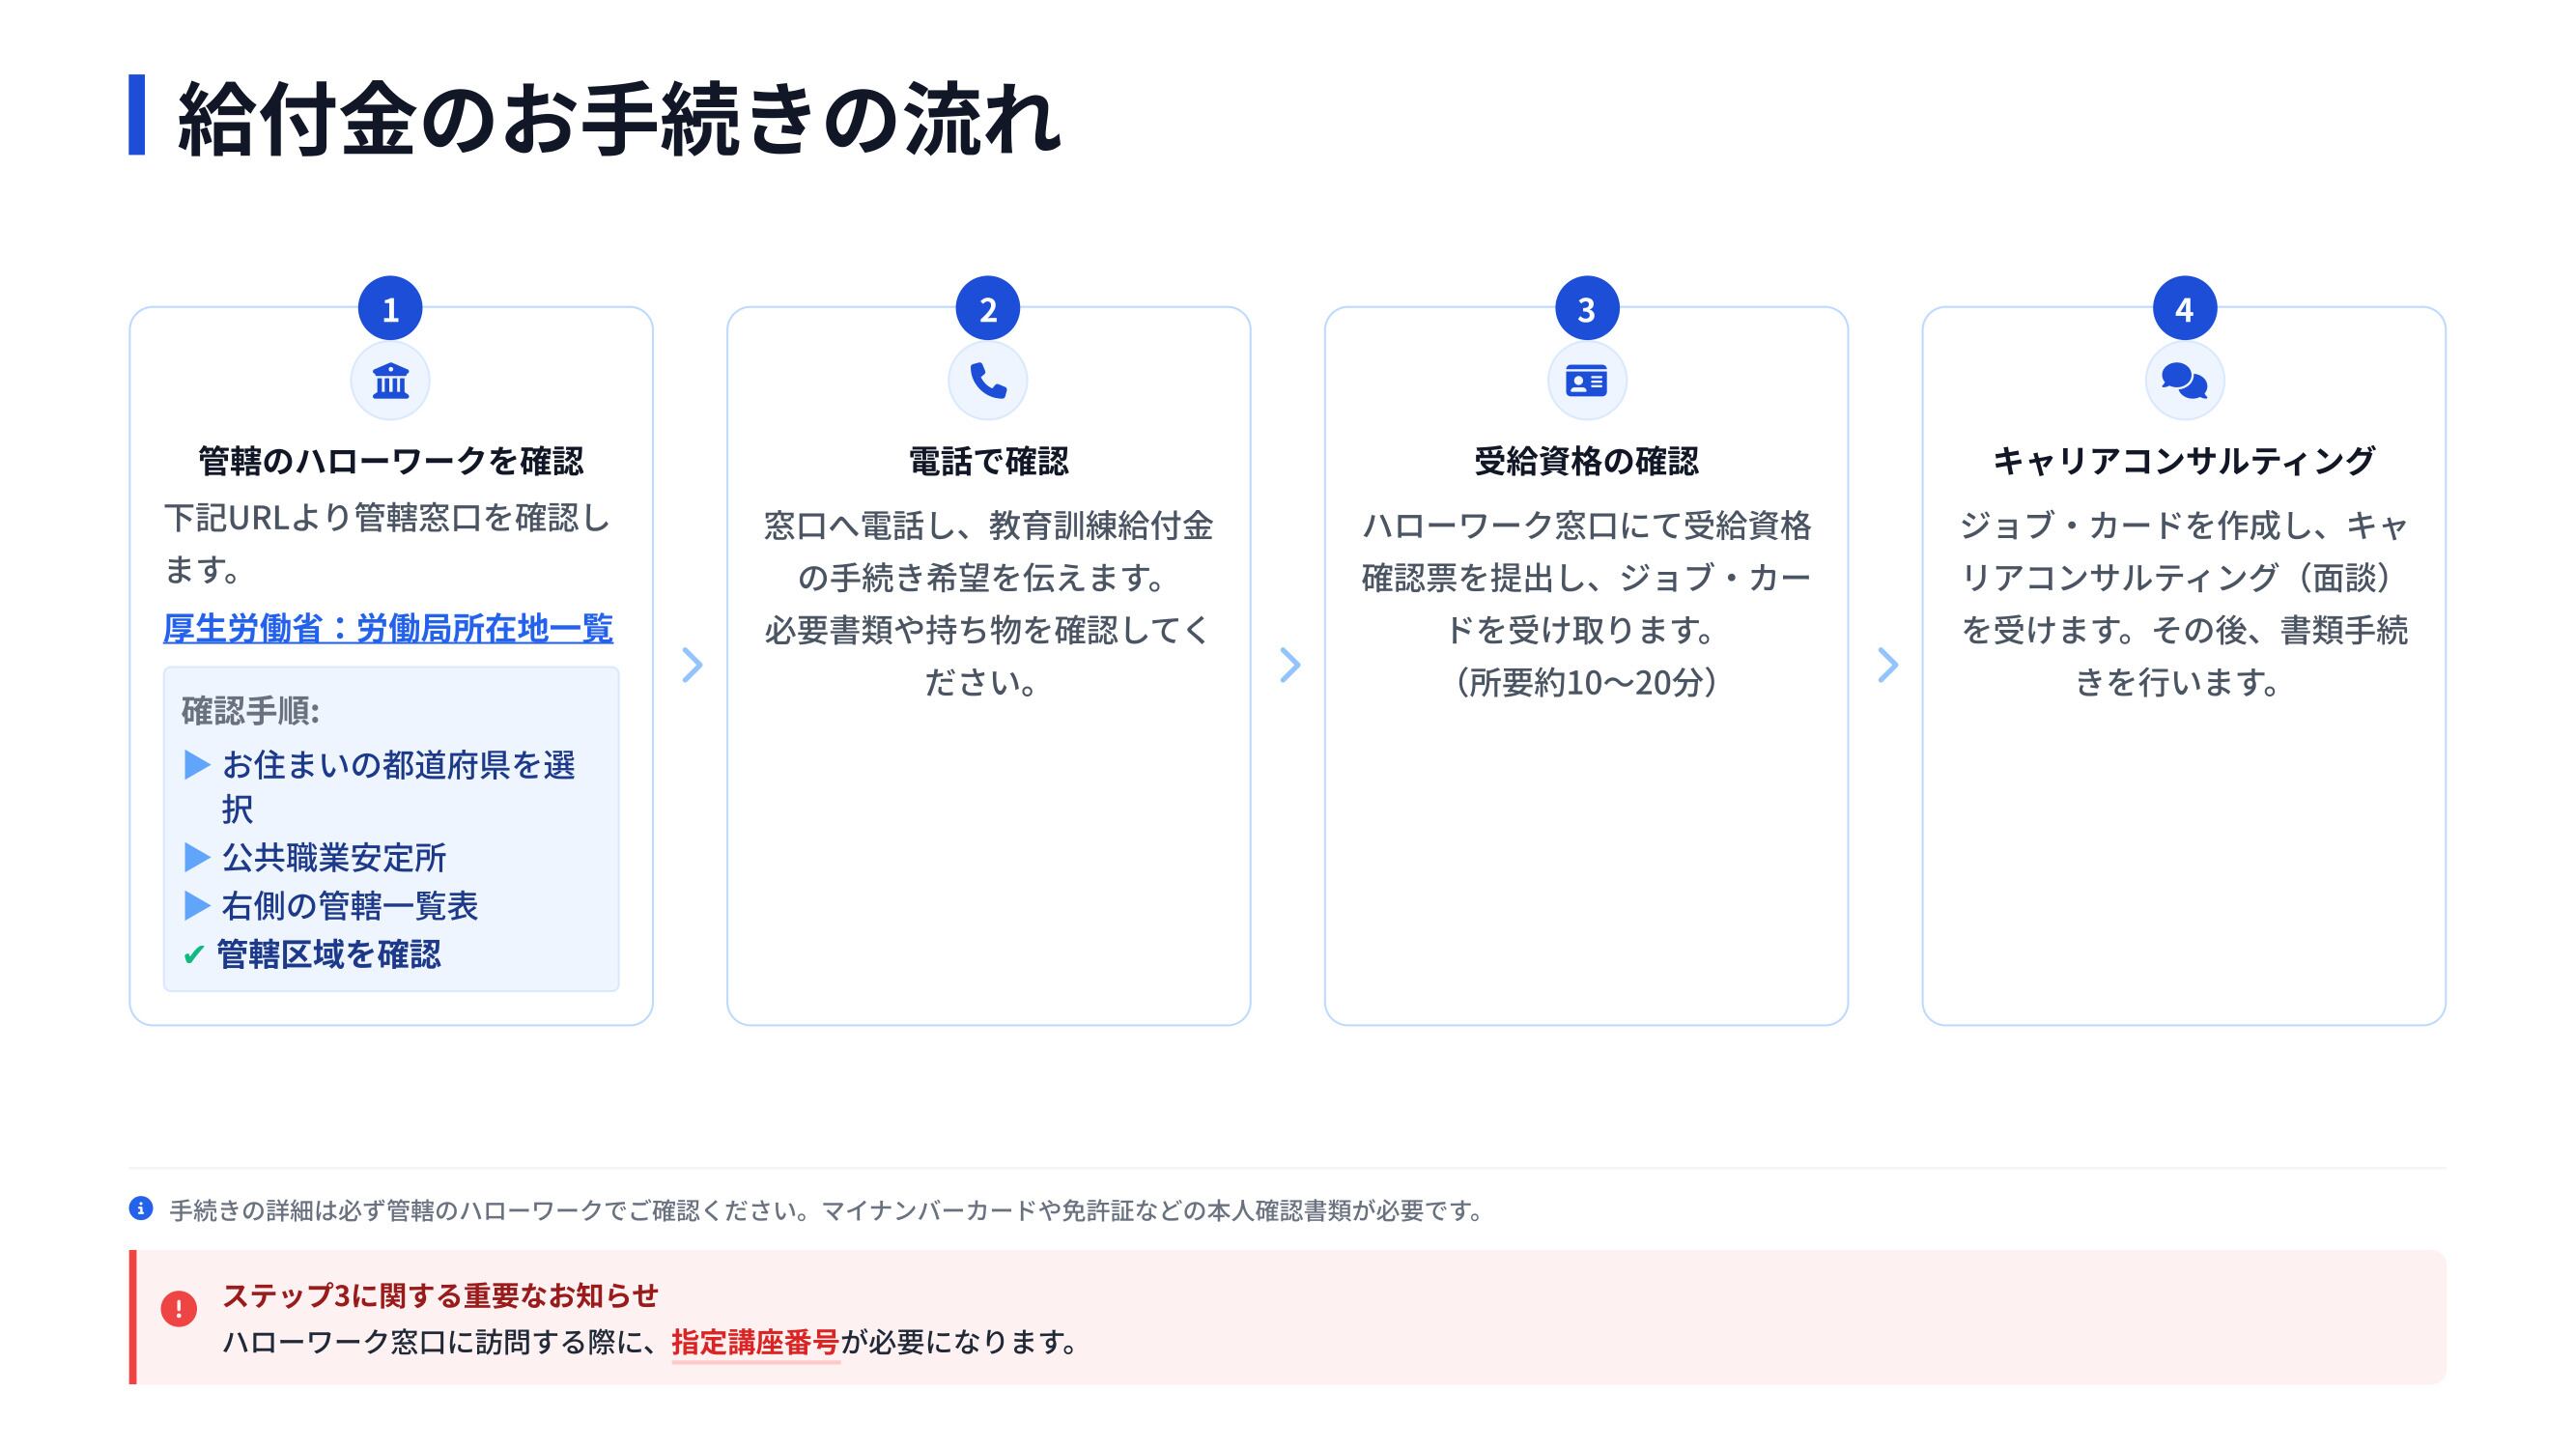
Task: Click the bank building icon in step 1
Action: (x=390, y=381)
